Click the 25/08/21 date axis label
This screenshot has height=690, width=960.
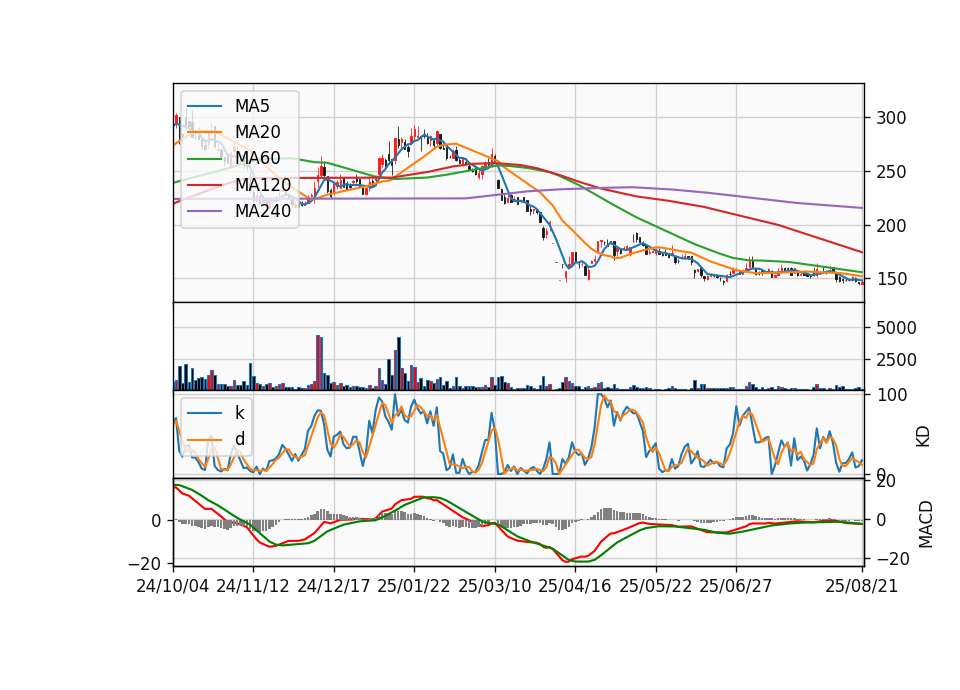[862, 586]
